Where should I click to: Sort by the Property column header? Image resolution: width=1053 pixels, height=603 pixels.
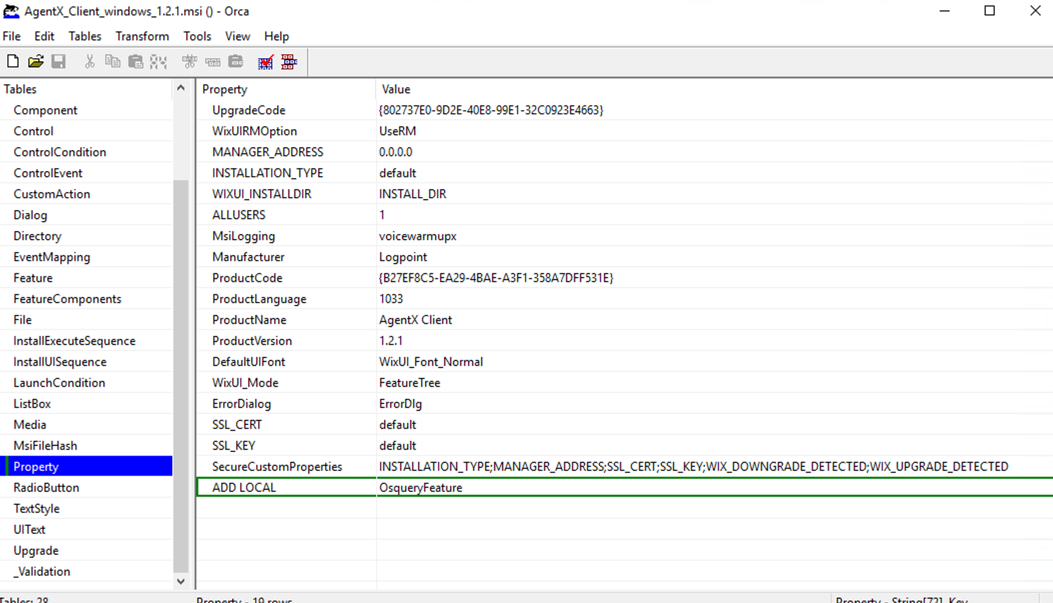pyautogui.click(x=285, y=89)
